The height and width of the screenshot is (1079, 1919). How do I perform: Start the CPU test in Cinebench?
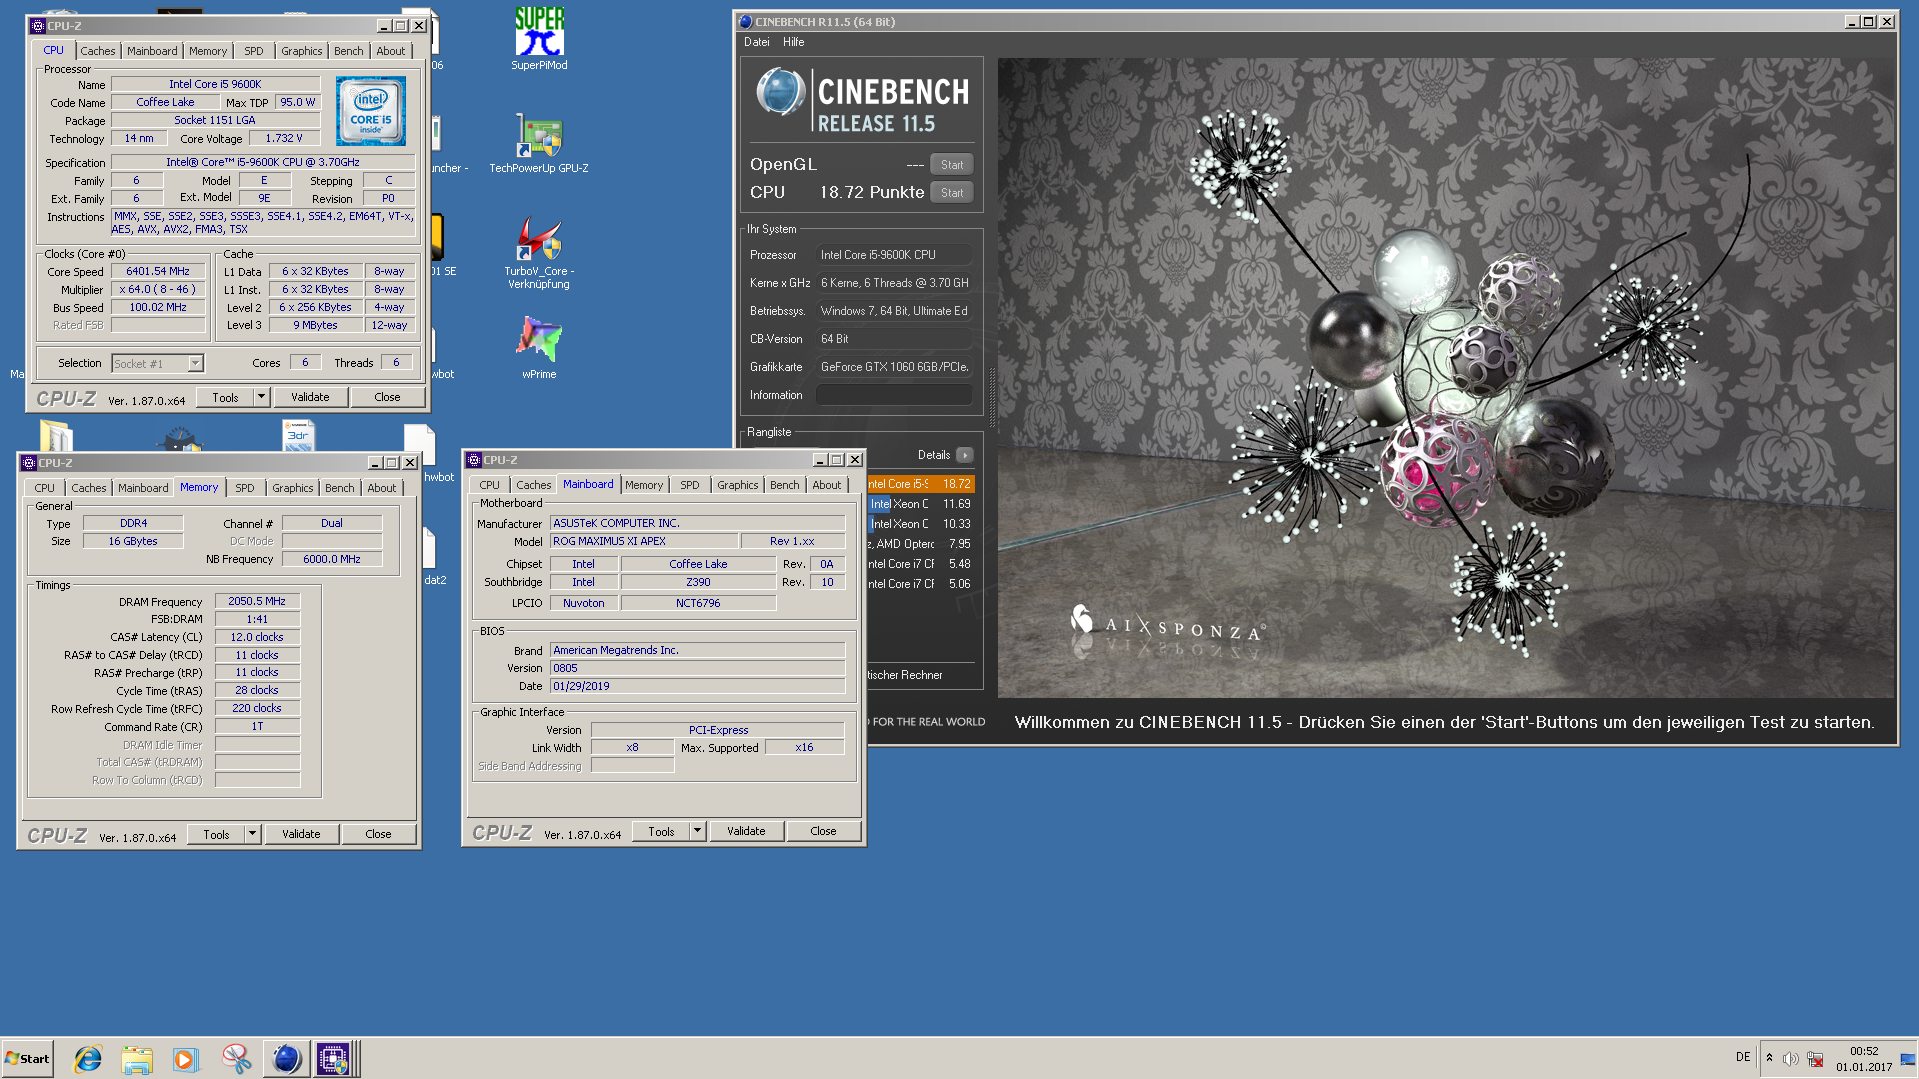pos(952,193)
